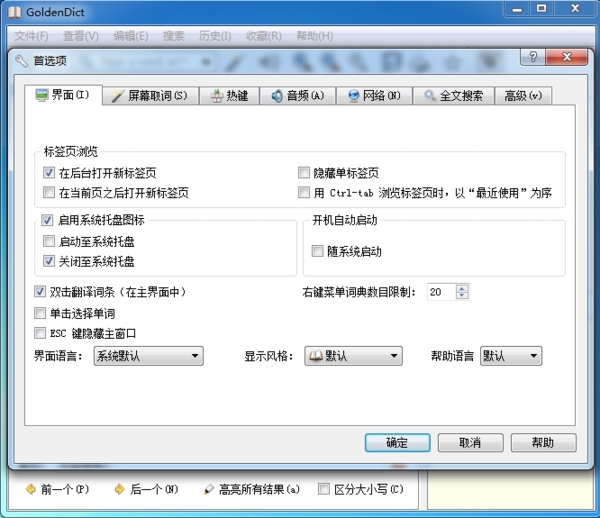Open the 编辑(E) menu
Viewport: 600px width, 518px height.
130,36
